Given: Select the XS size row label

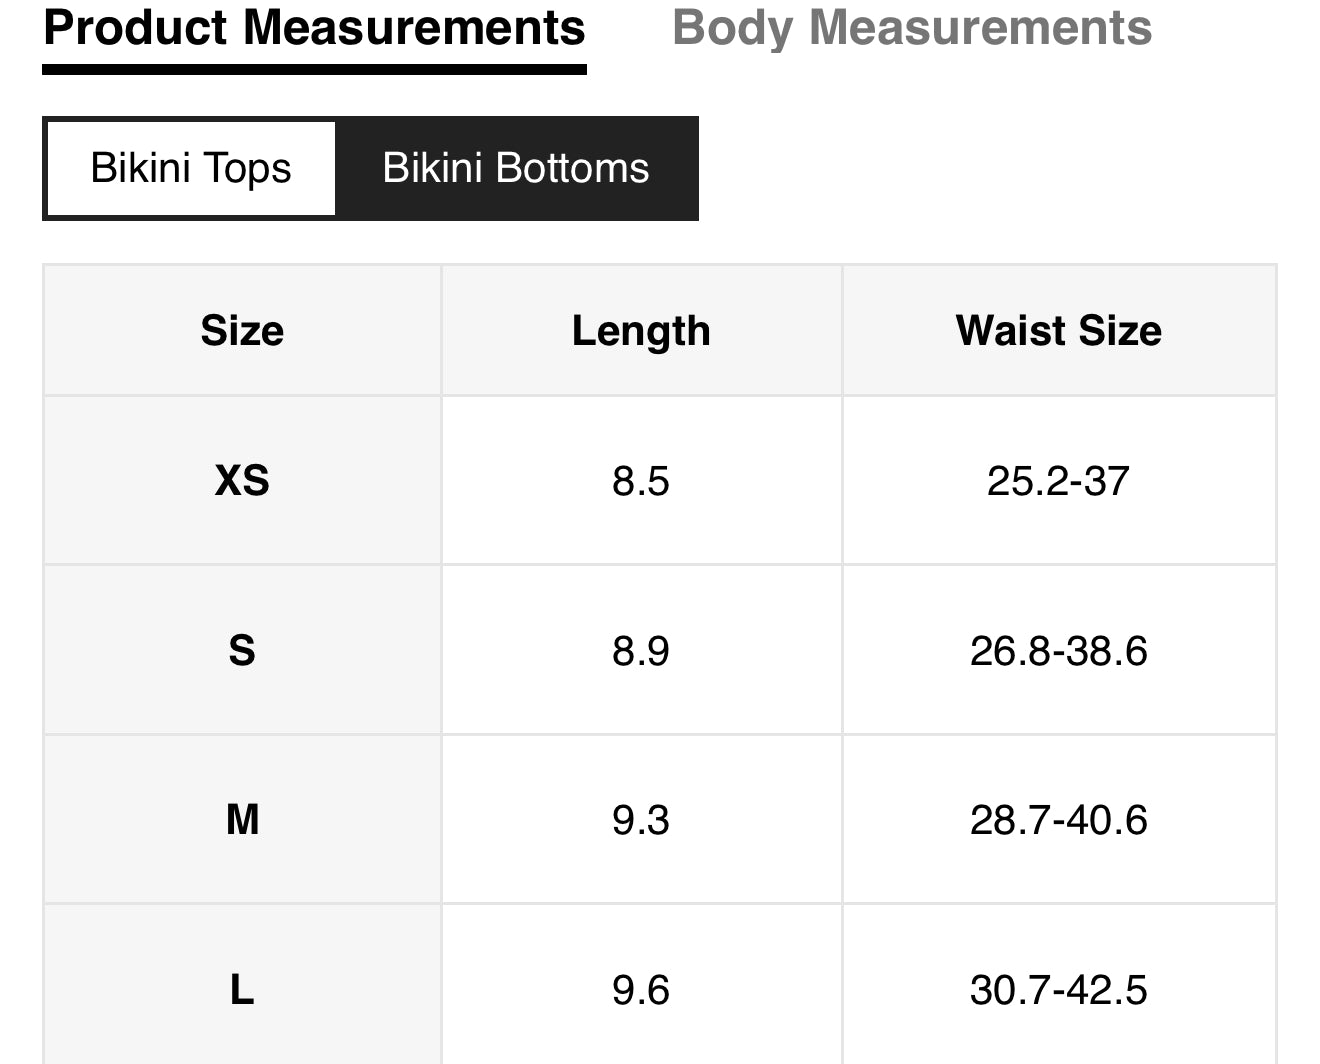Looking at the screenshot, I should [242, 481].
